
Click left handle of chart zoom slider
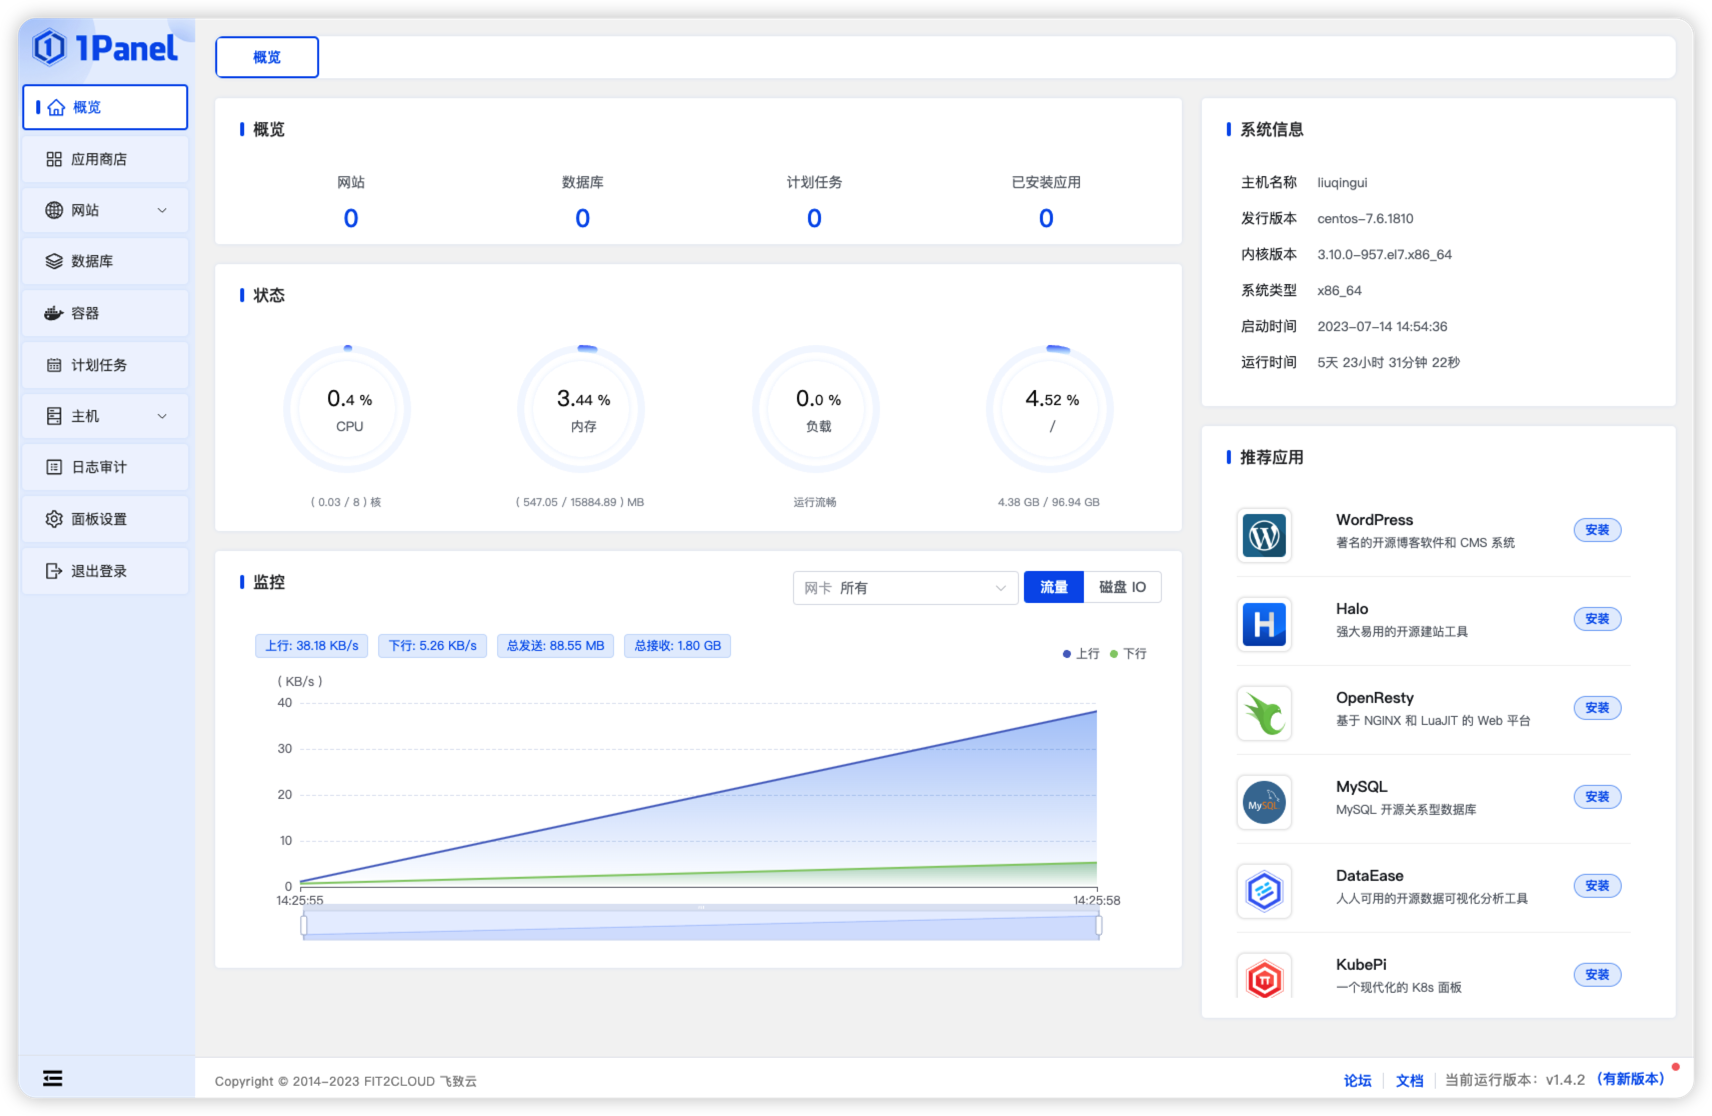pyautogui.click(x=304, y=926)
